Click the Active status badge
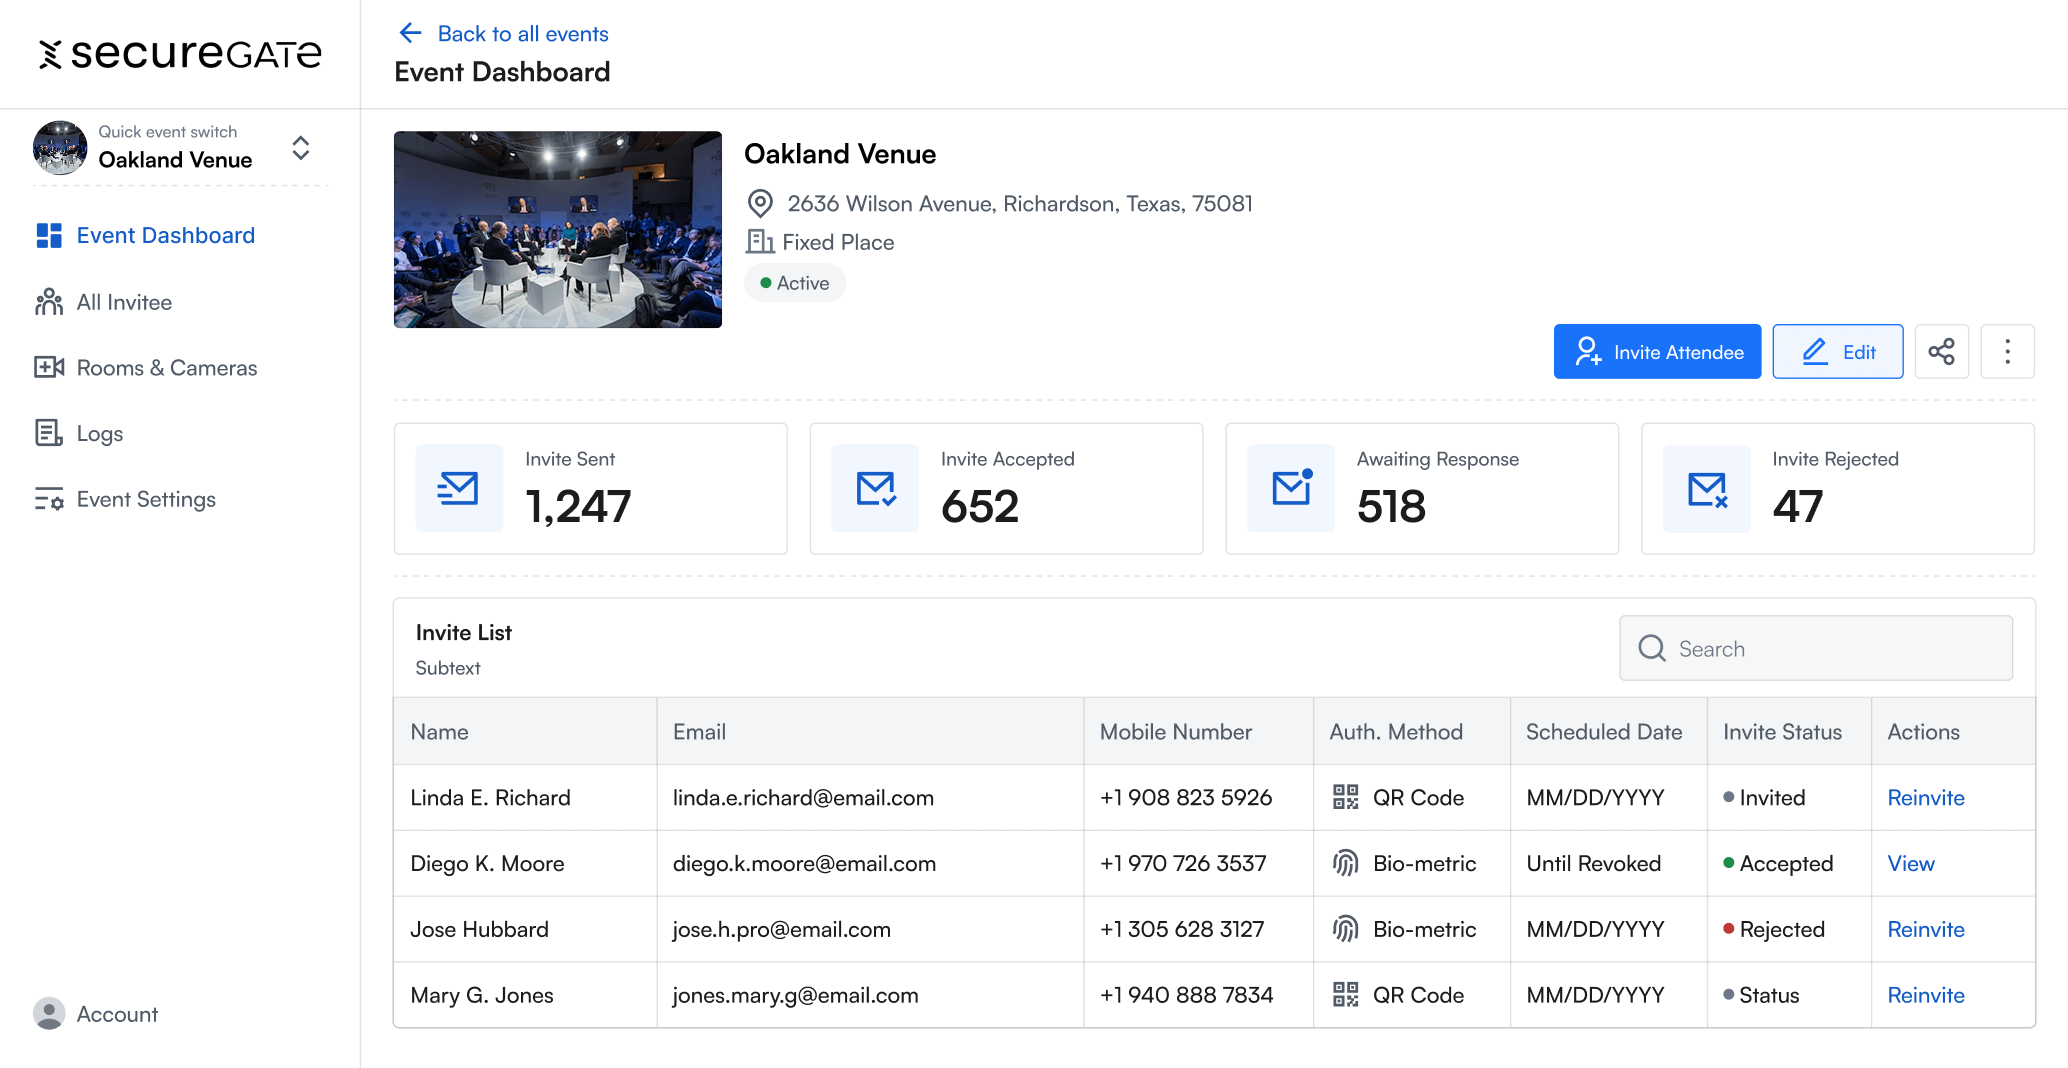The height and width of the screenshot is (1068, 2068). pos(795,283)
